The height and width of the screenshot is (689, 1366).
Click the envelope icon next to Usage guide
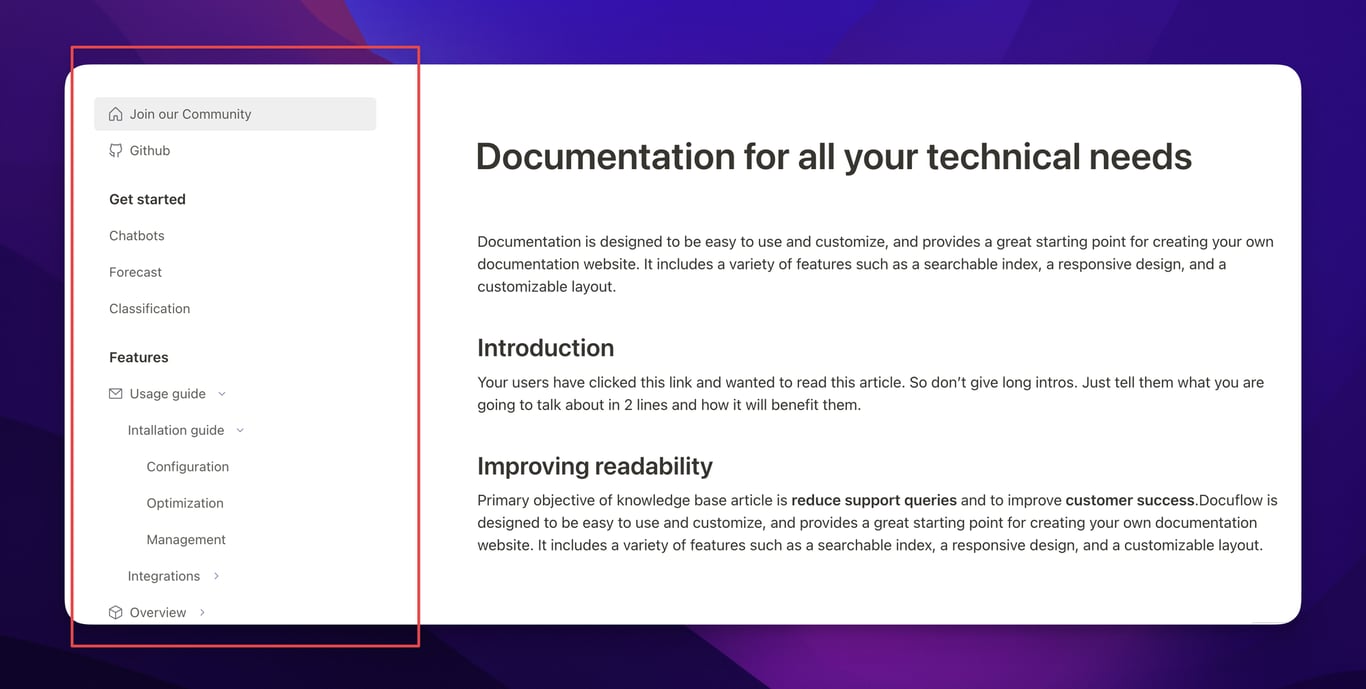point(116,394)
